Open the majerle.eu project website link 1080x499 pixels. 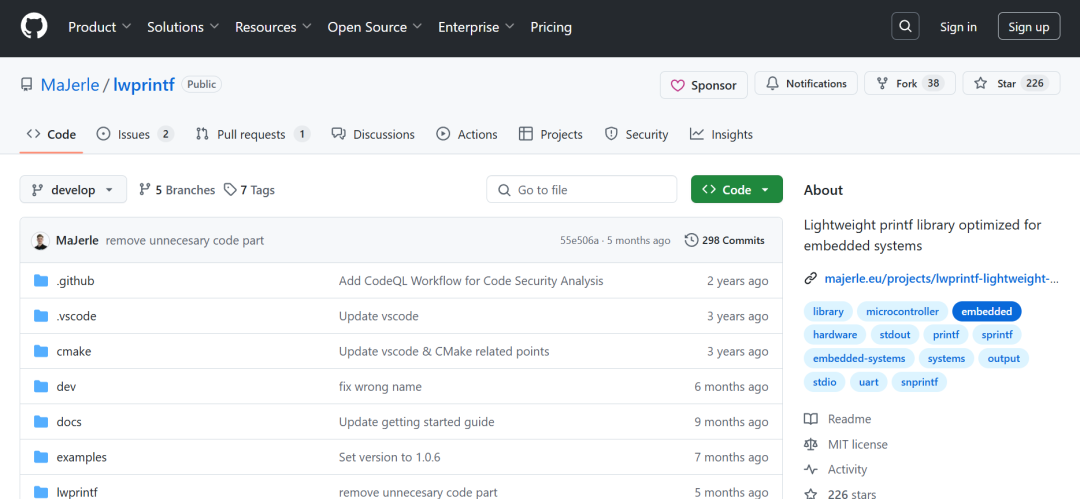(x=941, y=278)
